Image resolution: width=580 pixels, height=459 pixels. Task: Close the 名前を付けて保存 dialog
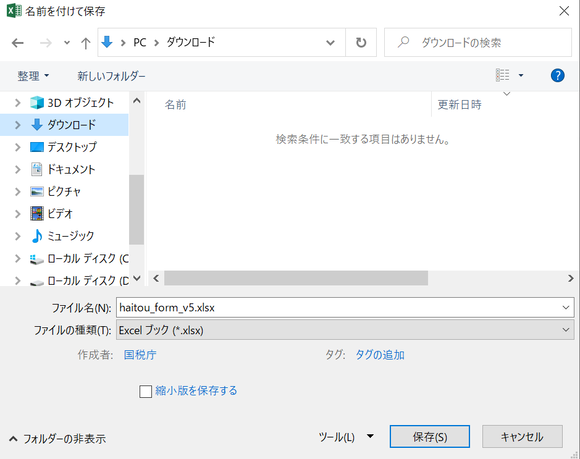click(564, 11)
